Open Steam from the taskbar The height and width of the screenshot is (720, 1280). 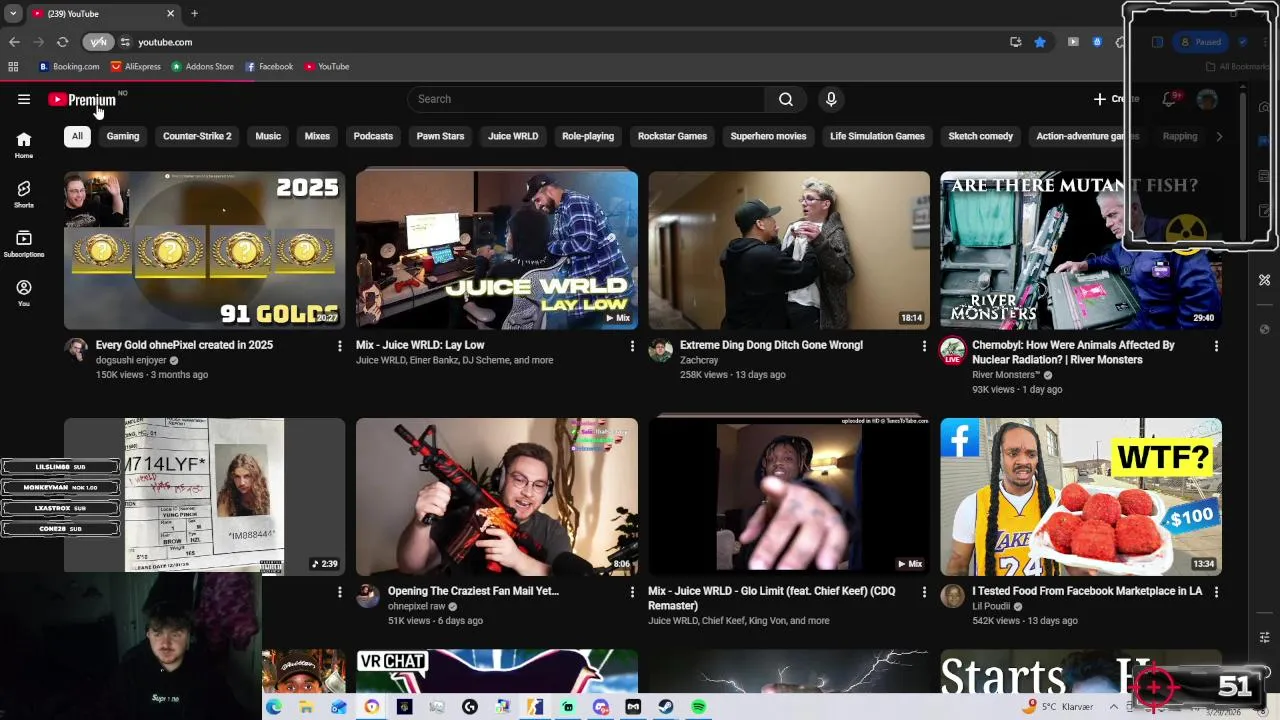666,707
